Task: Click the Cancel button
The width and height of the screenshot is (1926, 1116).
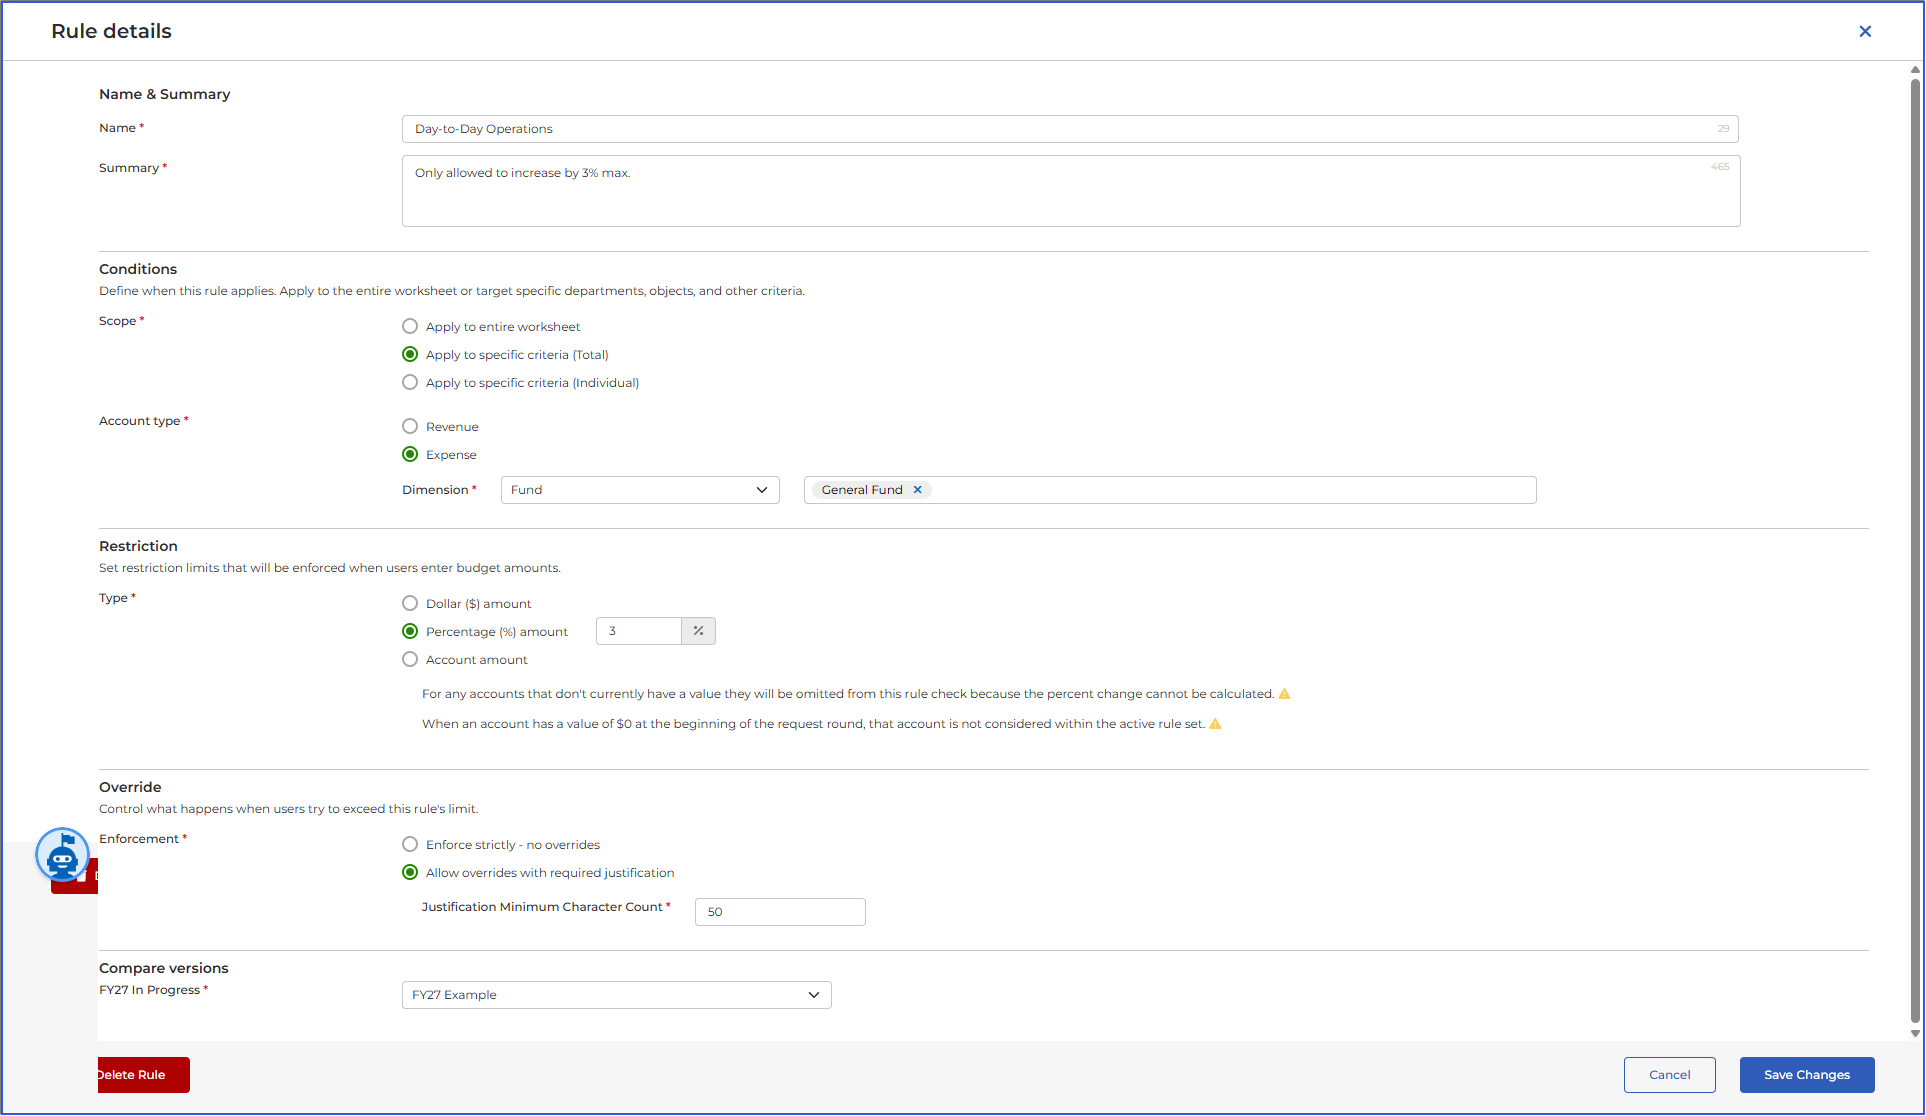Action: (x=1670, y=1075)
